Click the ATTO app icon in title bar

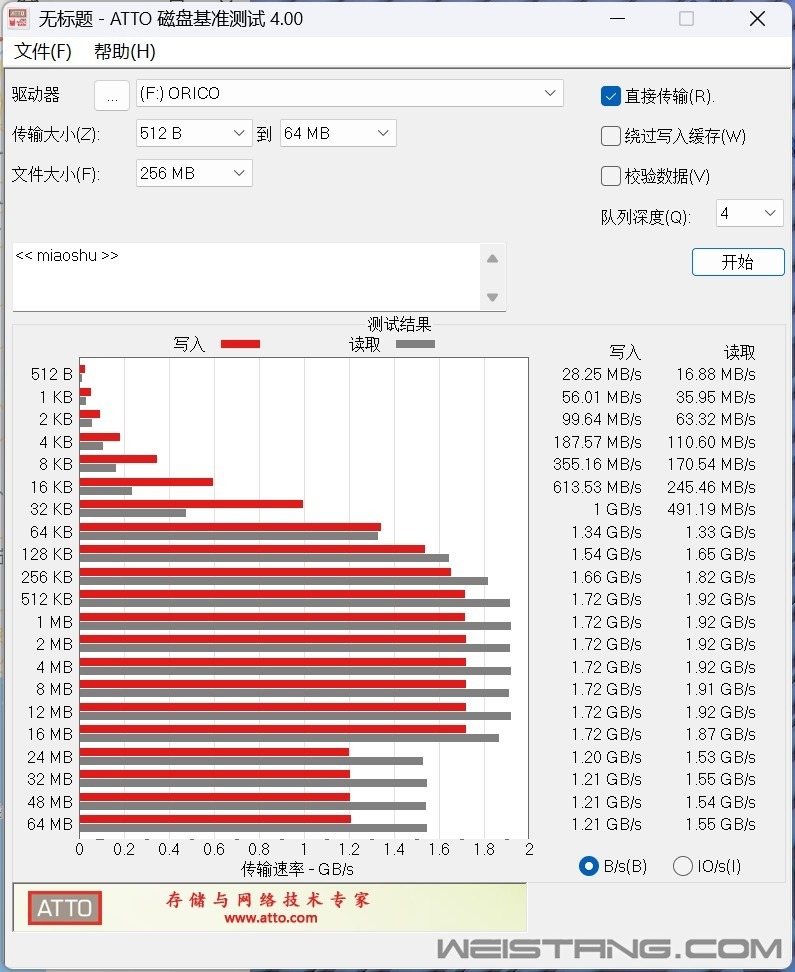pos(18,19)
